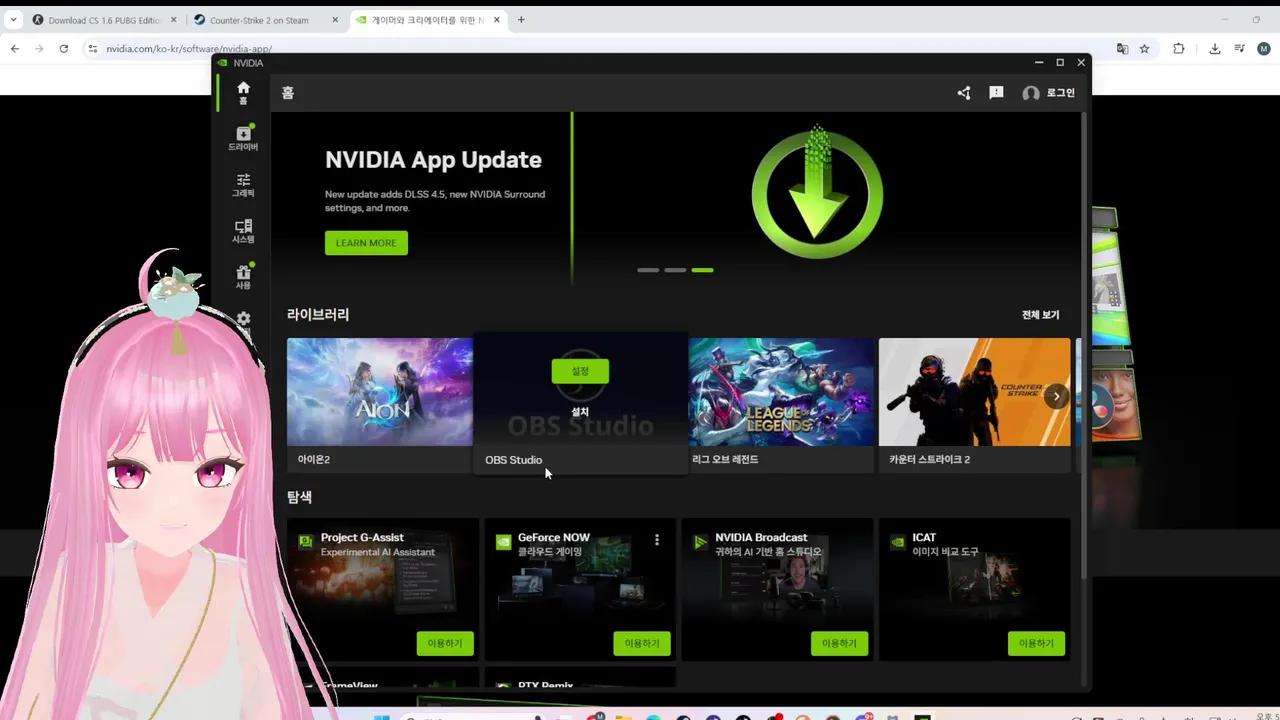
Task: Select the second carousel indicator dot
Action: tap(675, 270)
